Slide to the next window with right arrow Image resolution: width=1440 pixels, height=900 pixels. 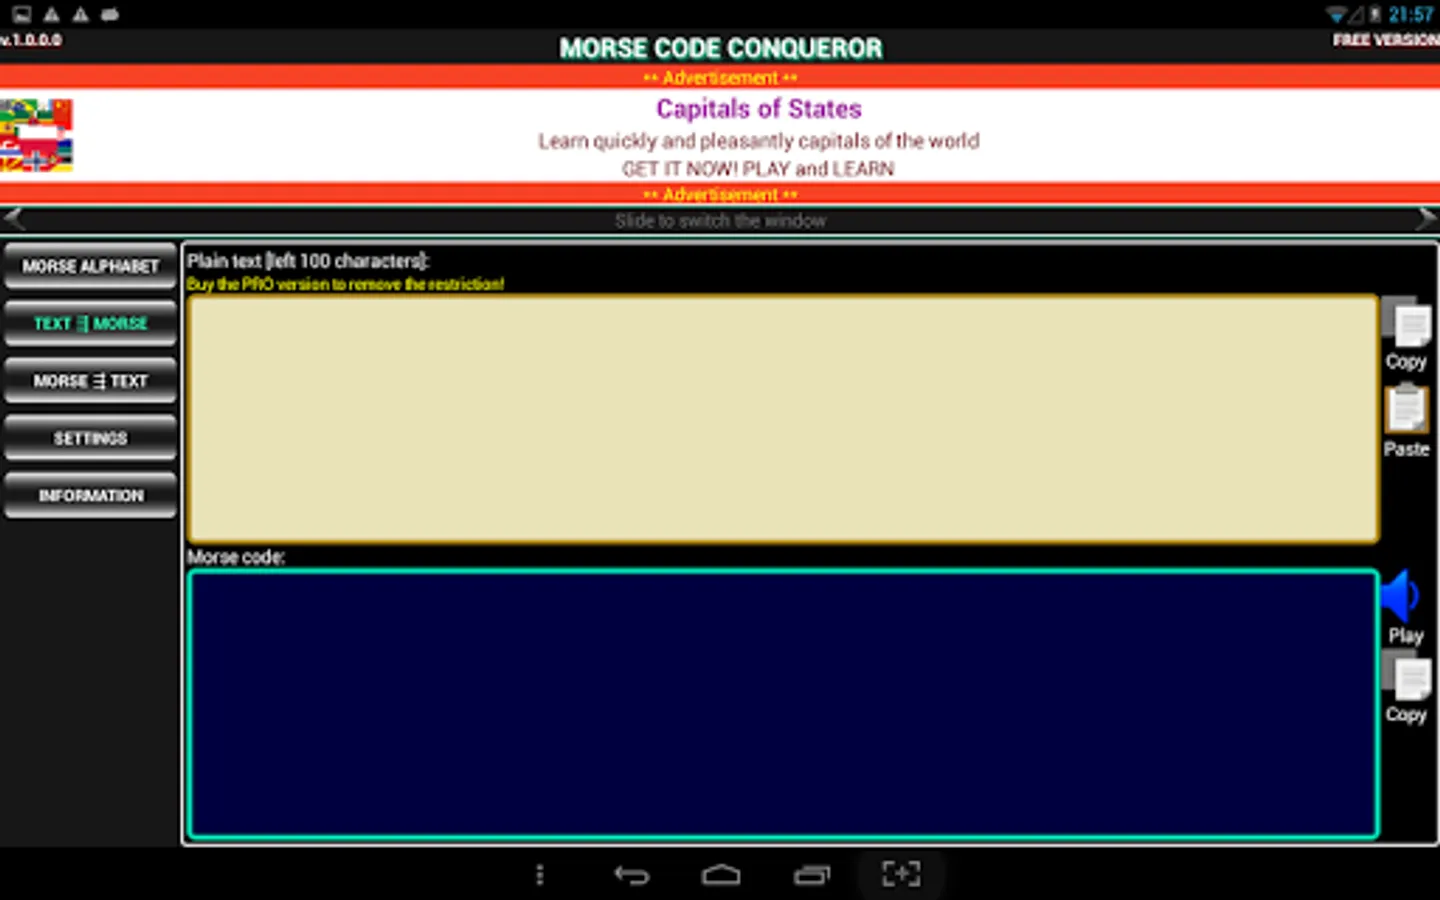click(1426, 220)
